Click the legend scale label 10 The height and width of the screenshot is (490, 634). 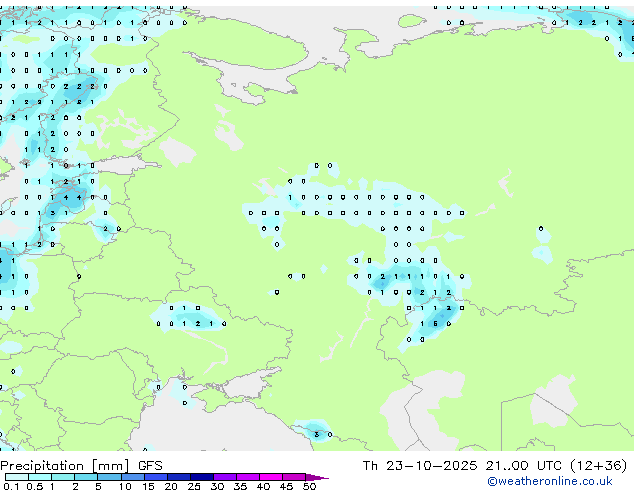125,486
